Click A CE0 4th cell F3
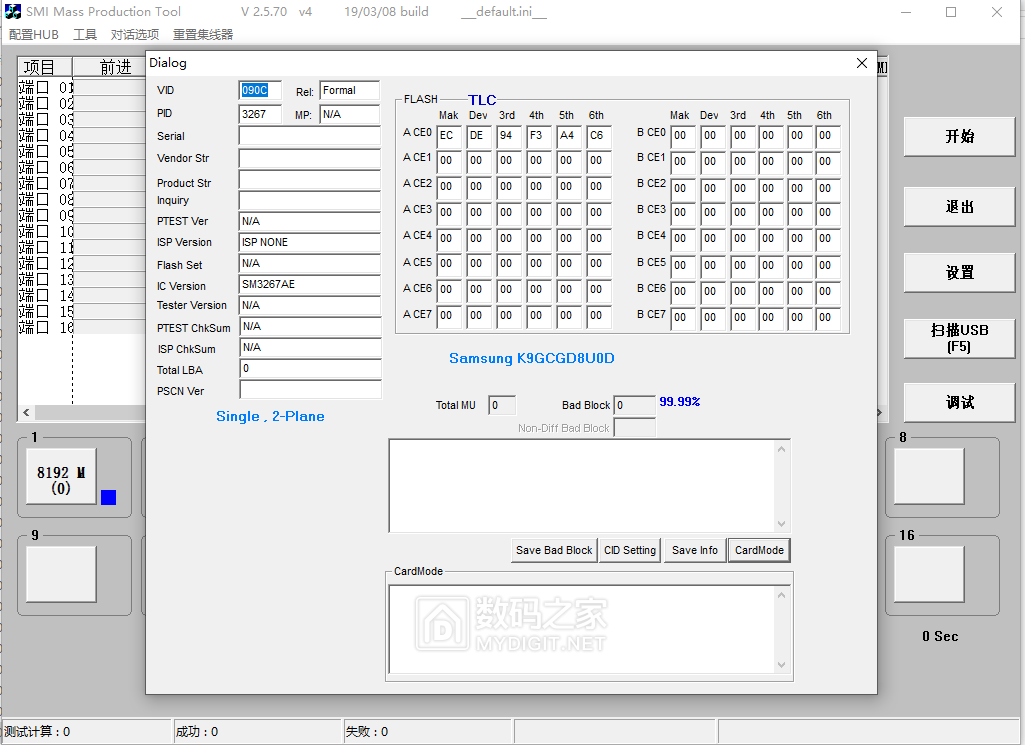The width and height of the screenshot is (1025, 745). tap(539, 136)
